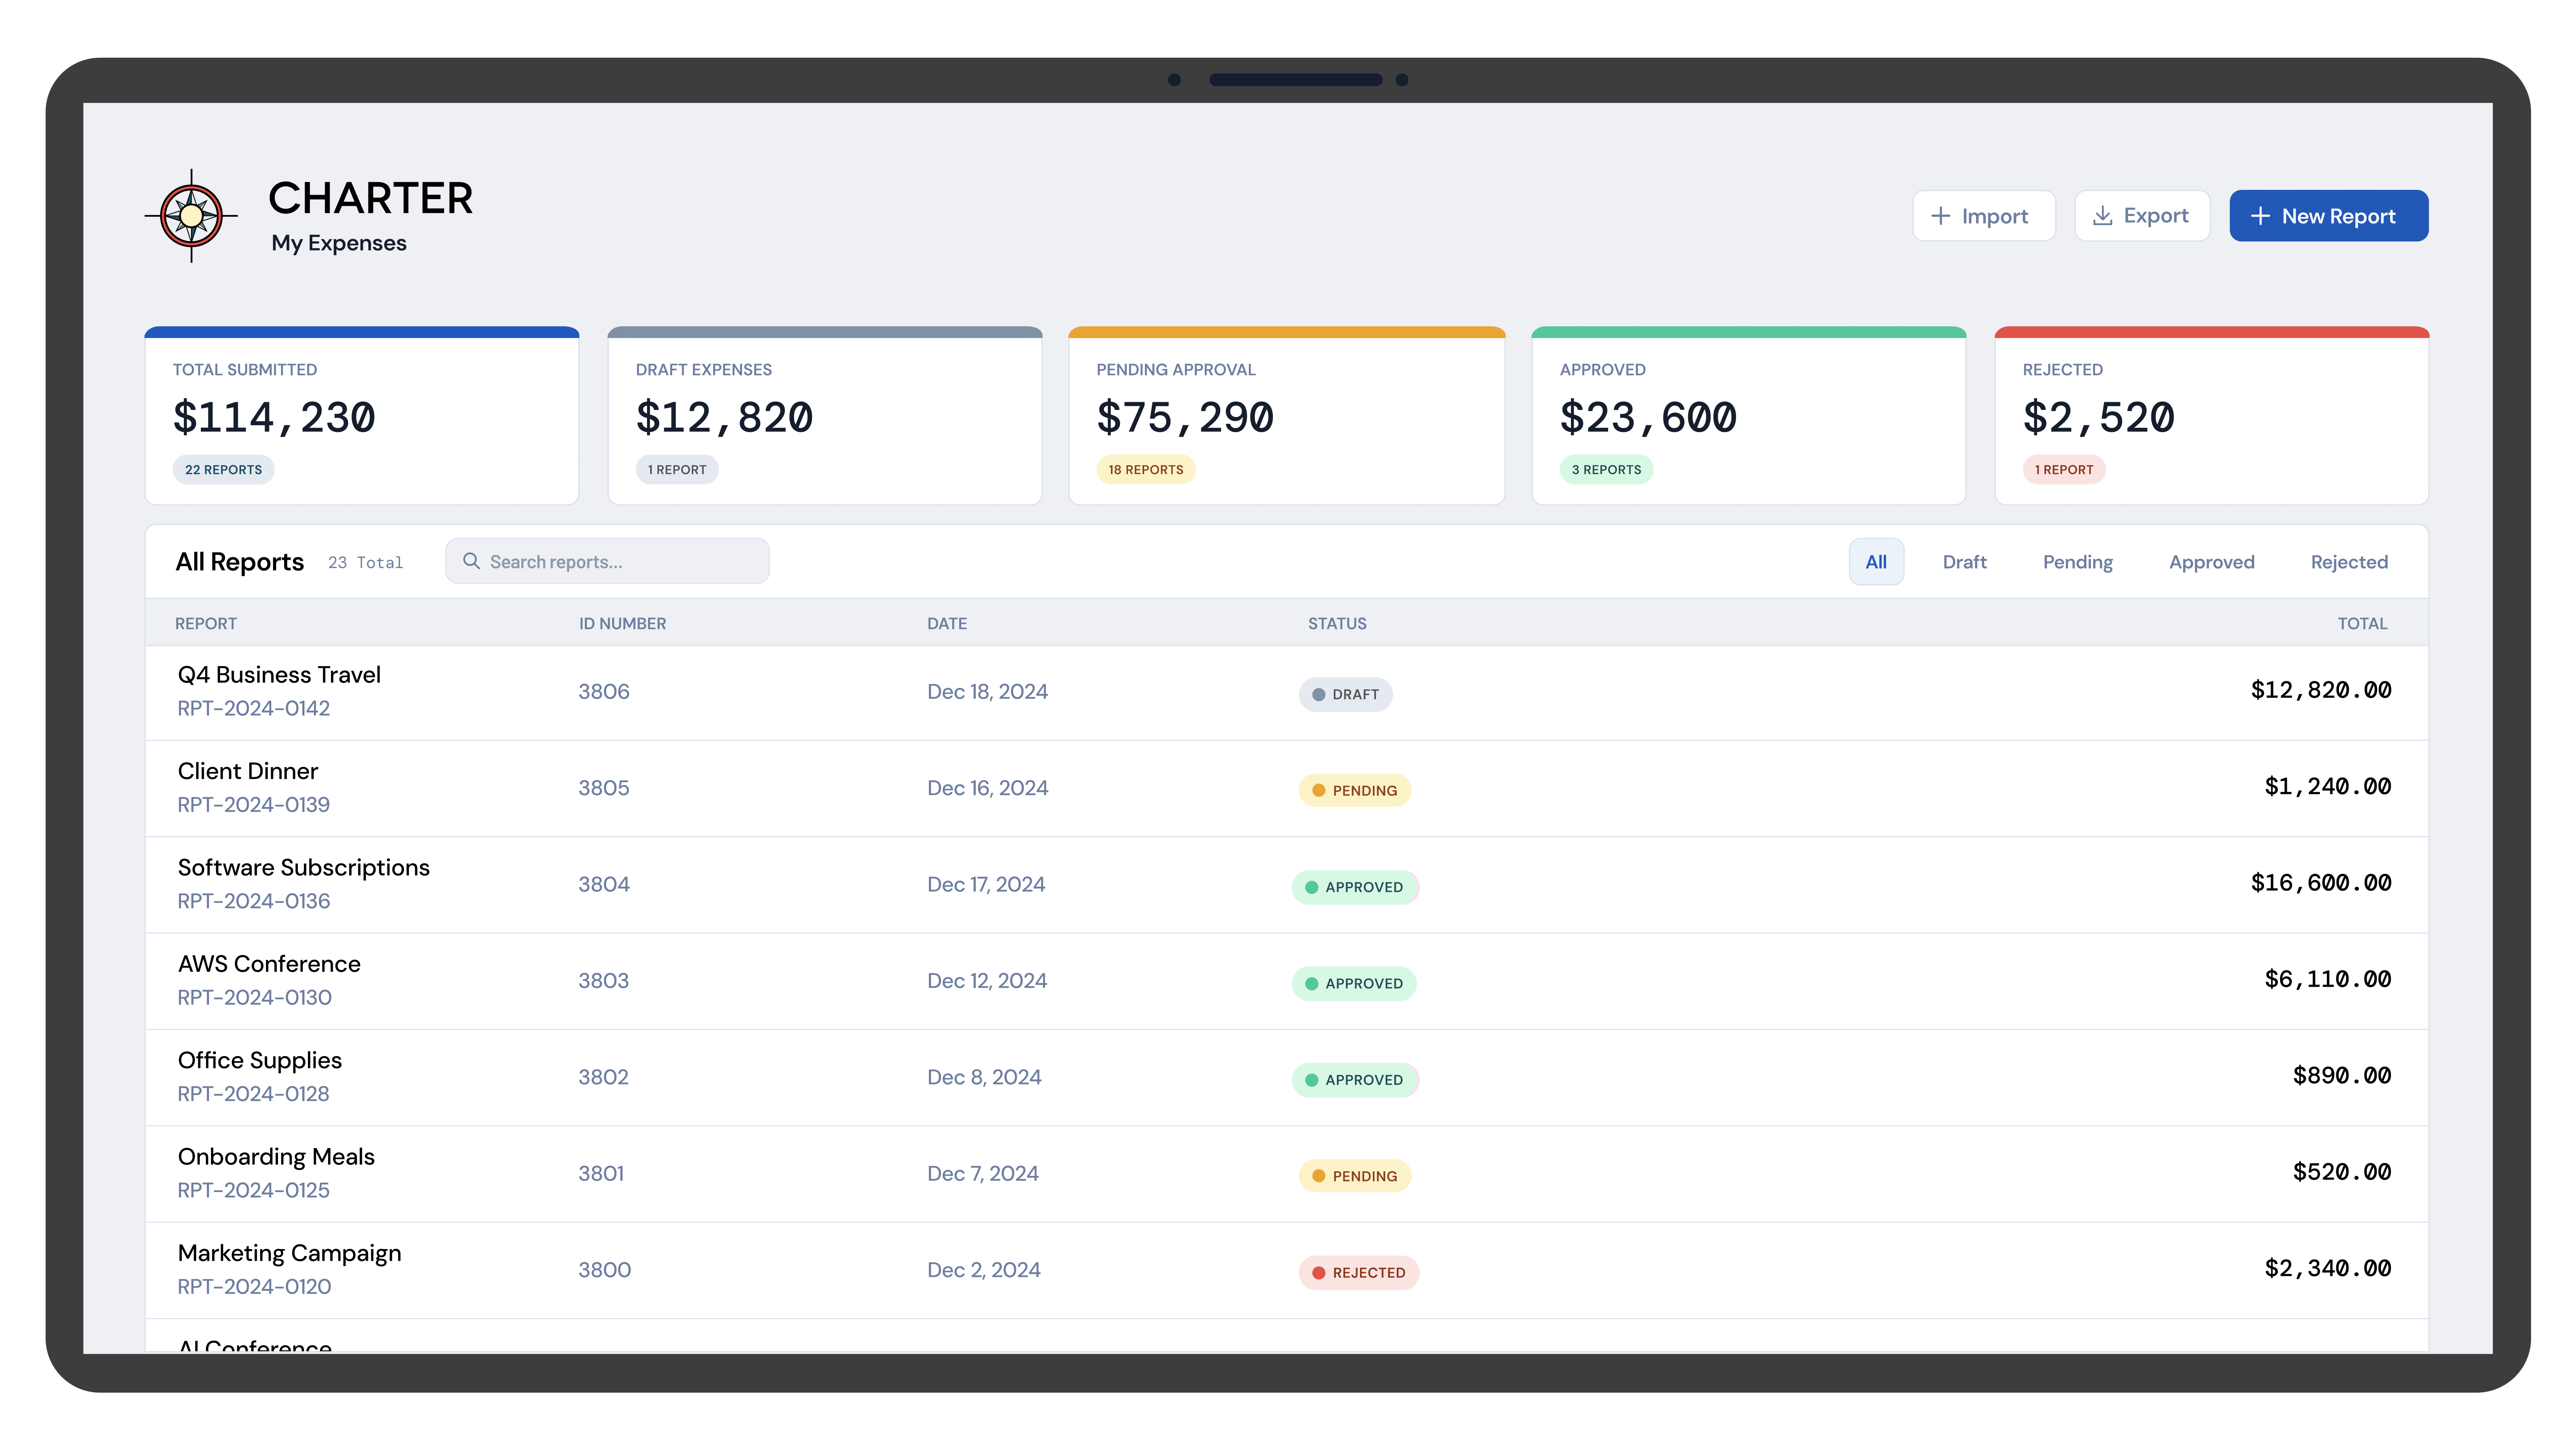
Task: Open the Q4 Business Travel report
Action: click(x=279, y=675)
